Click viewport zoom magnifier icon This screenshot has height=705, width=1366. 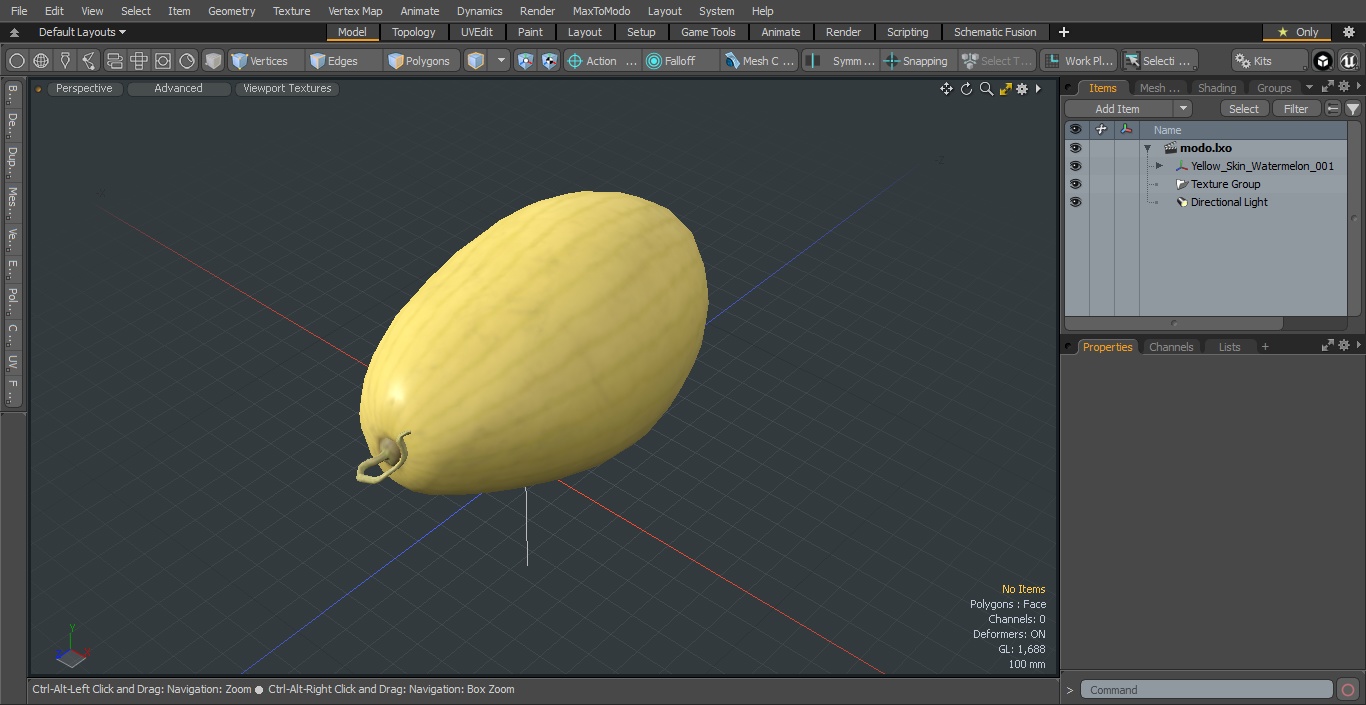click(x=986, y=89)
